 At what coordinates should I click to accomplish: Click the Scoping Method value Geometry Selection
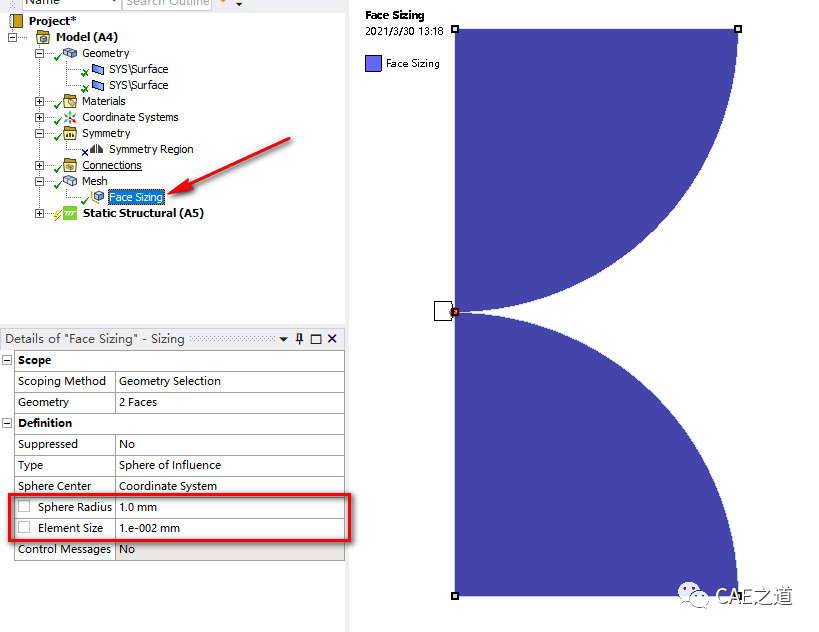(230, 381)
